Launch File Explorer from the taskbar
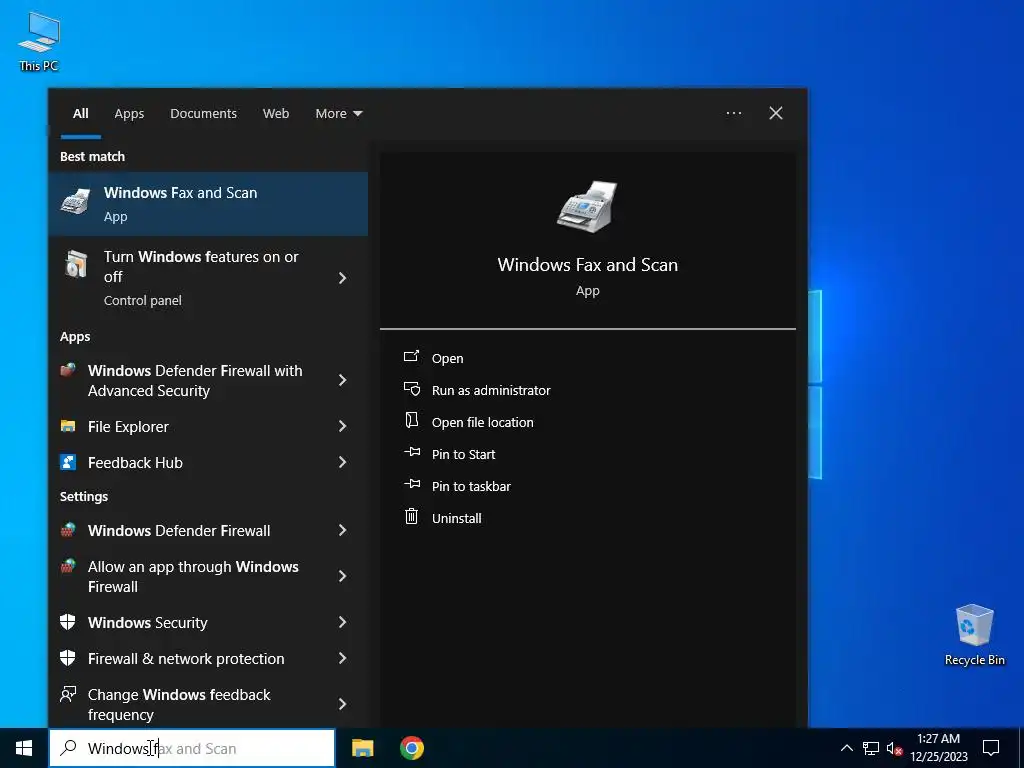The height and width of the screenshot is (768, 1024). pyautogui.click(x=362, y=748)
